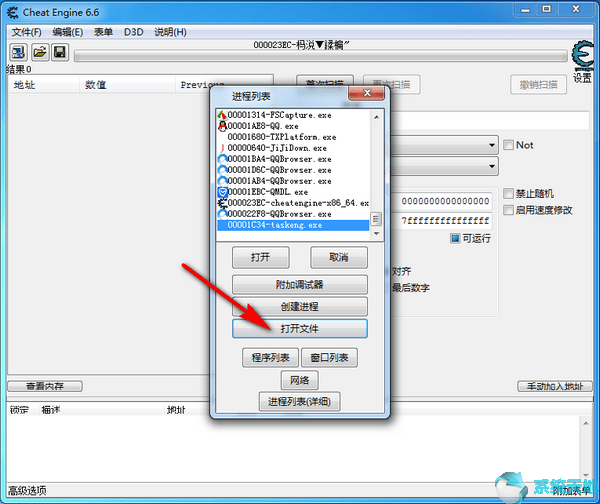The height and width of the screenshot is (504, 600).
Task: Select QQBrowser.exe process 00001AB4
Action: pos(293,181)
